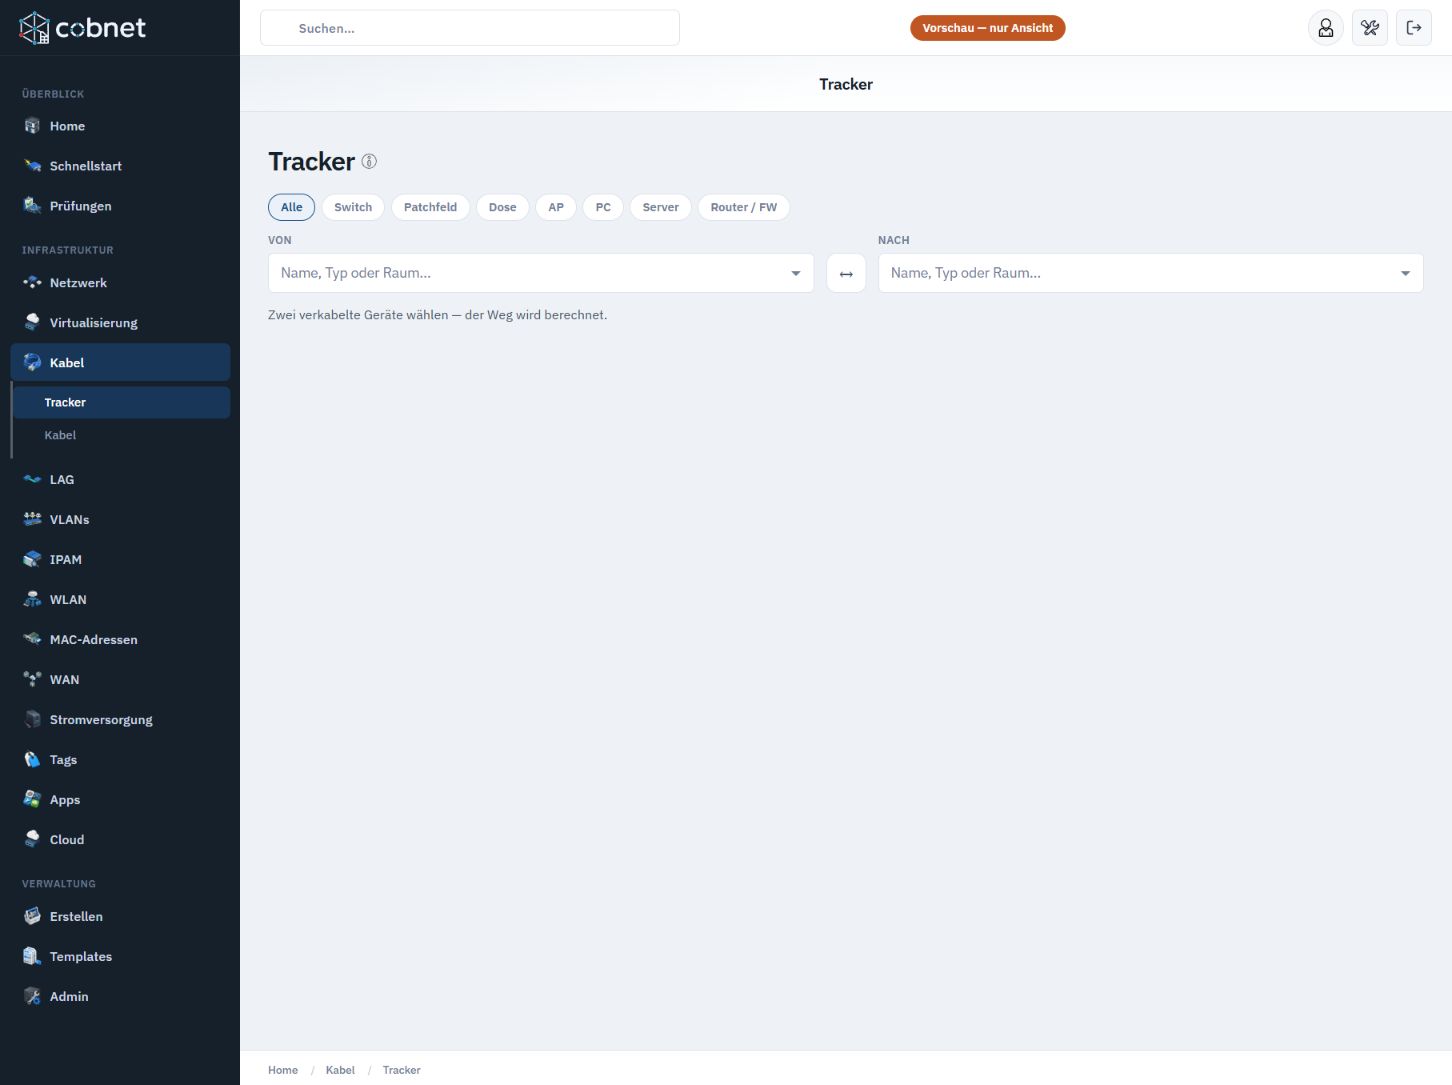Image resolution: width=1452 pixels, height=1085 pixels.
Task: Go to Apps
Action: coord(120,800)
